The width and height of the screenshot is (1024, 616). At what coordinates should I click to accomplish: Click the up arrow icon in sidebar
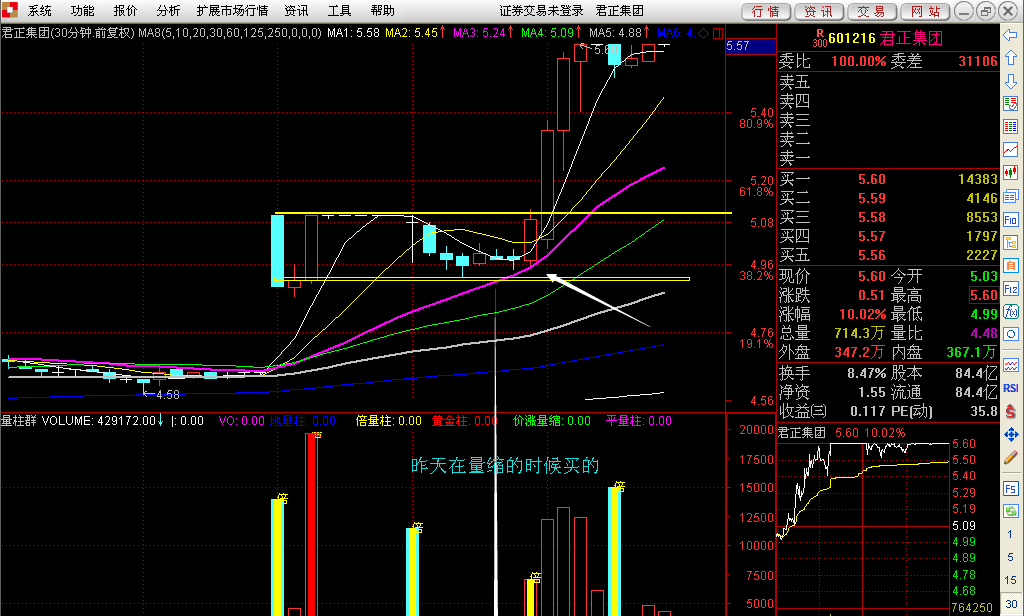(x=1010, y=58)
